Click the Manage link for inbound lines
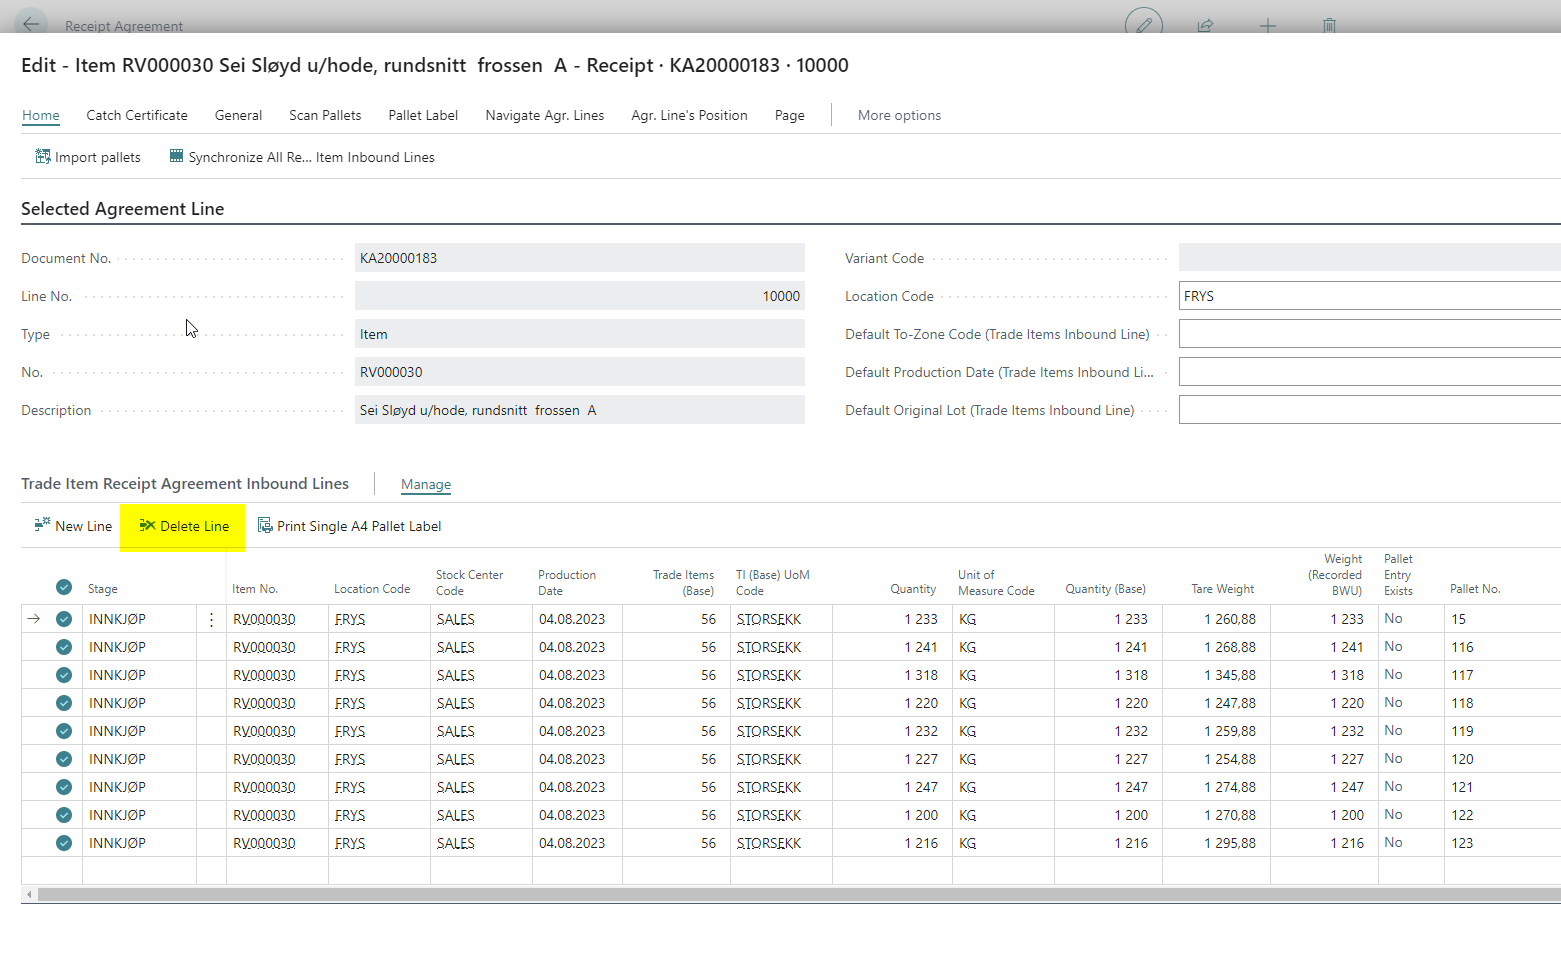This screenshot has height=963, width=1561. [426, 484]
